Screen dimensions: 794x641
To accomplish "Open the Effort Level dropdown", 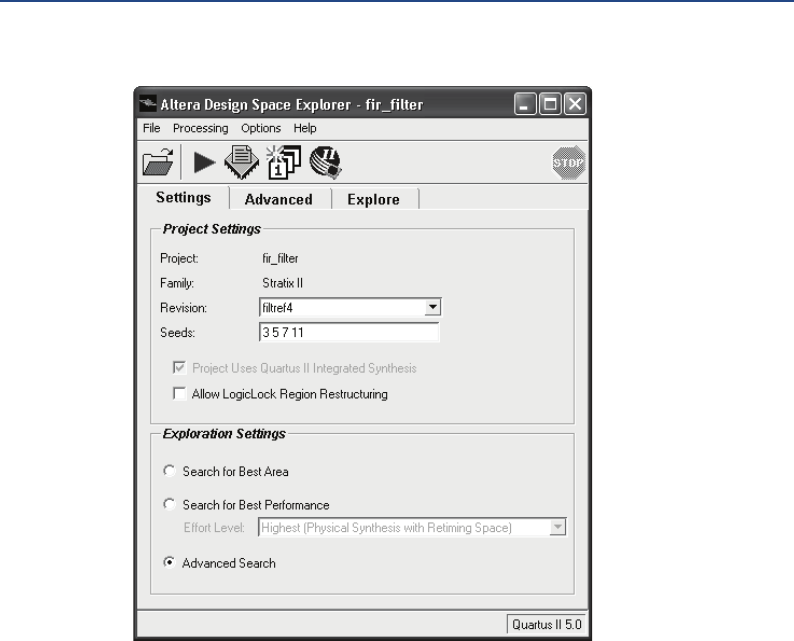I will tap(558, 527).
